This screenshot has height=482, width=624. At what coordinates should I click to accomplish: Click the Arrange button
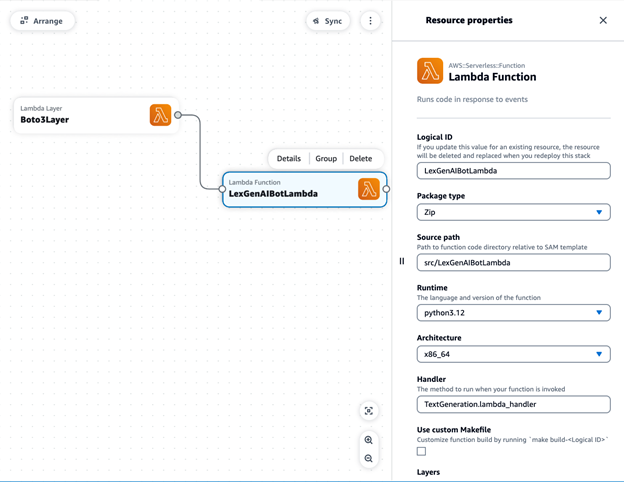(x=42, y=21)
